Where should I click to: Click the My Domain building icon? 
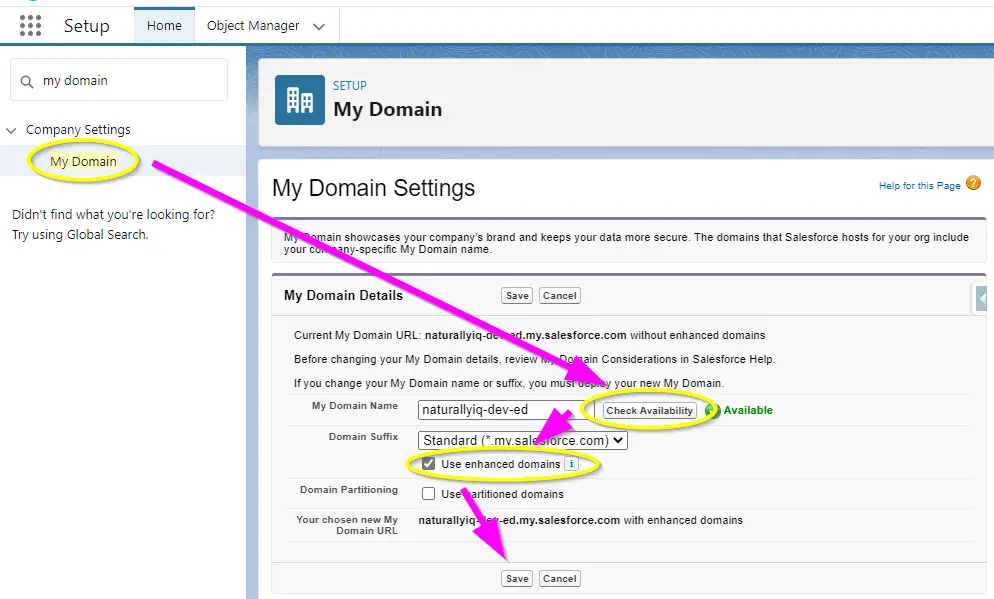pyautogui.click(x=300, y=99)
